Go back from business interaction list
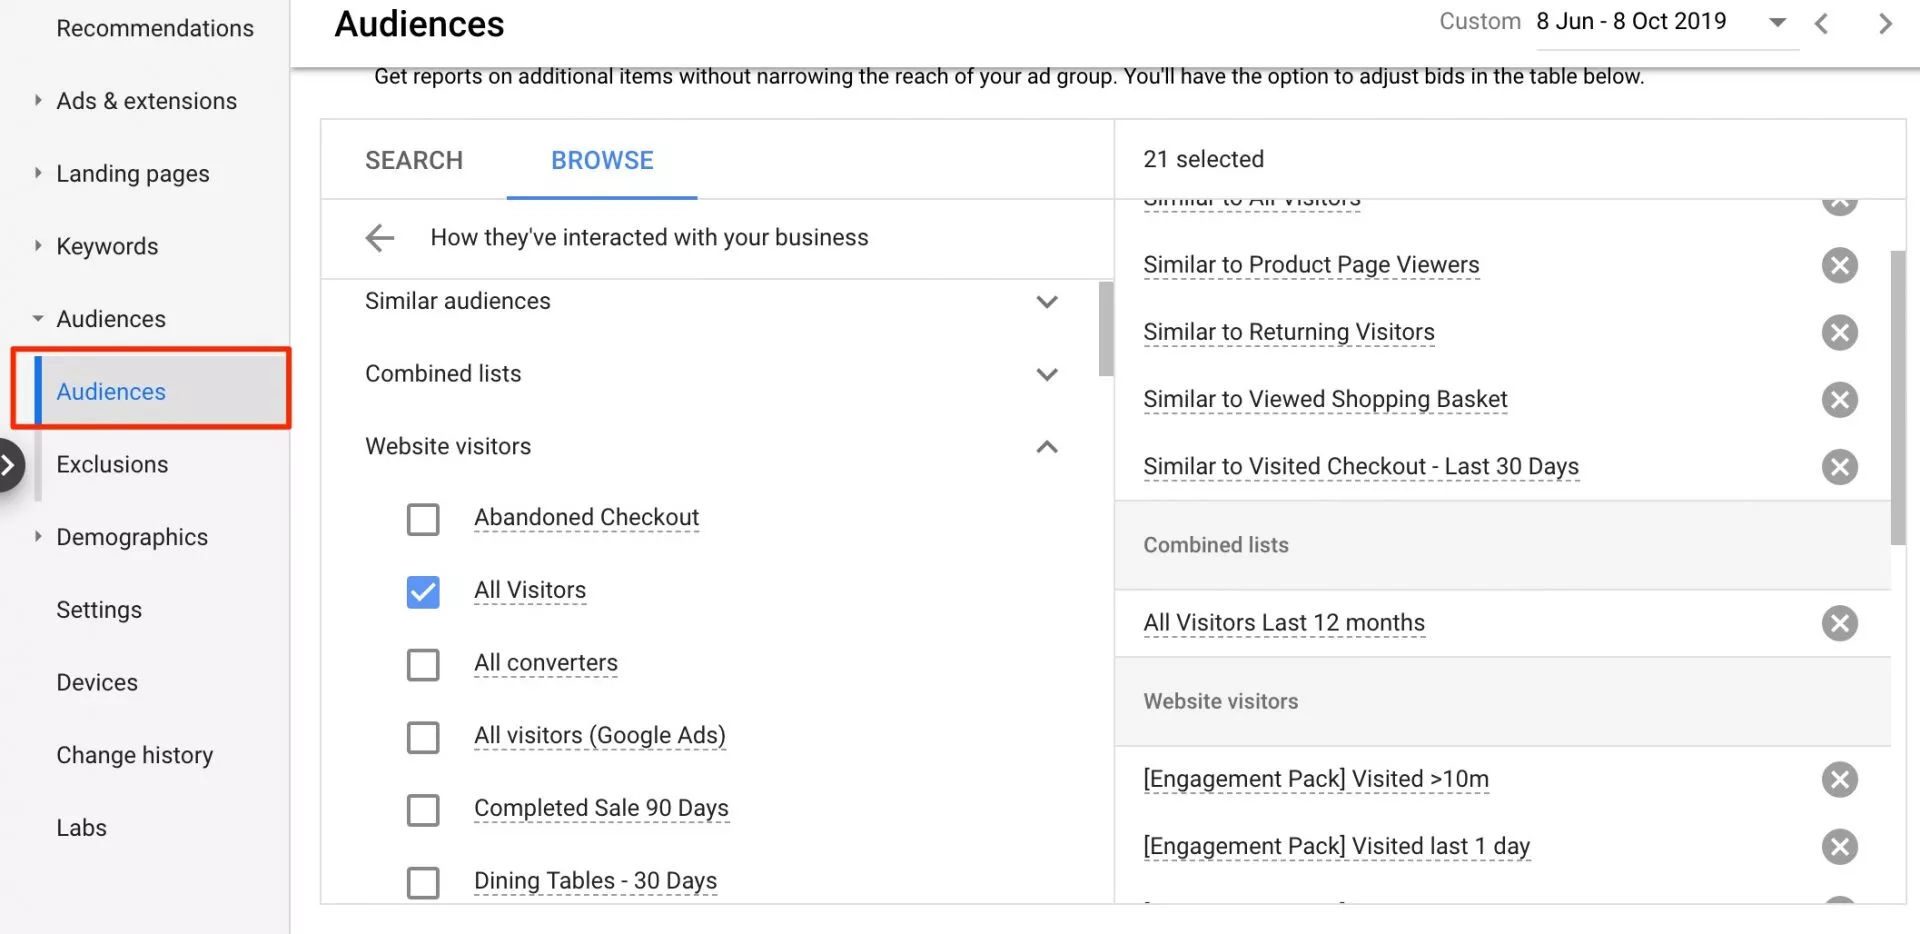Screen dimensions: 1920x934 380,238
